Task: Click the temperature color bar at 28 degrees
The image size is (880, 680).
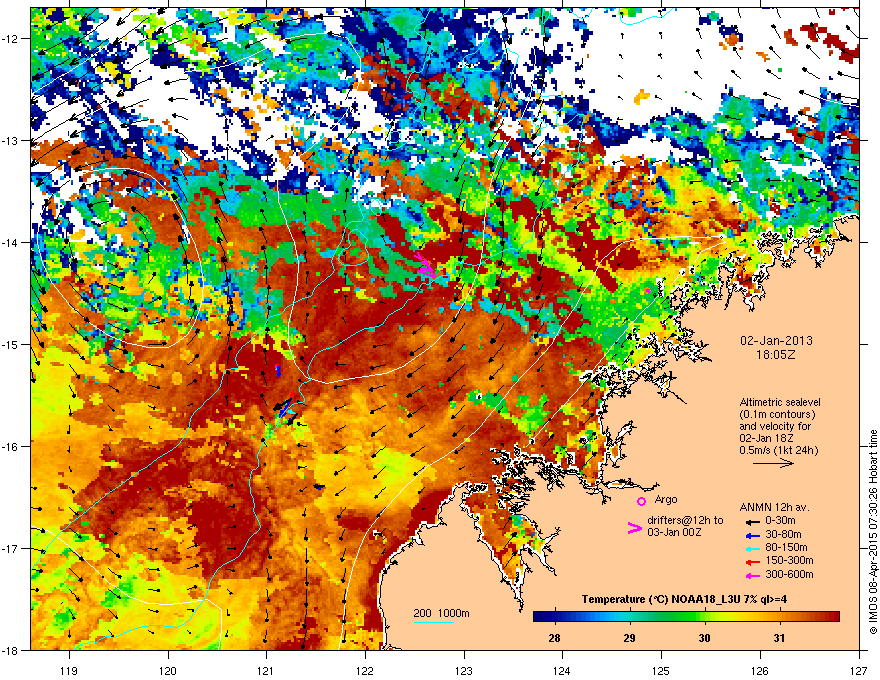Action: click(x=554, y=616)
